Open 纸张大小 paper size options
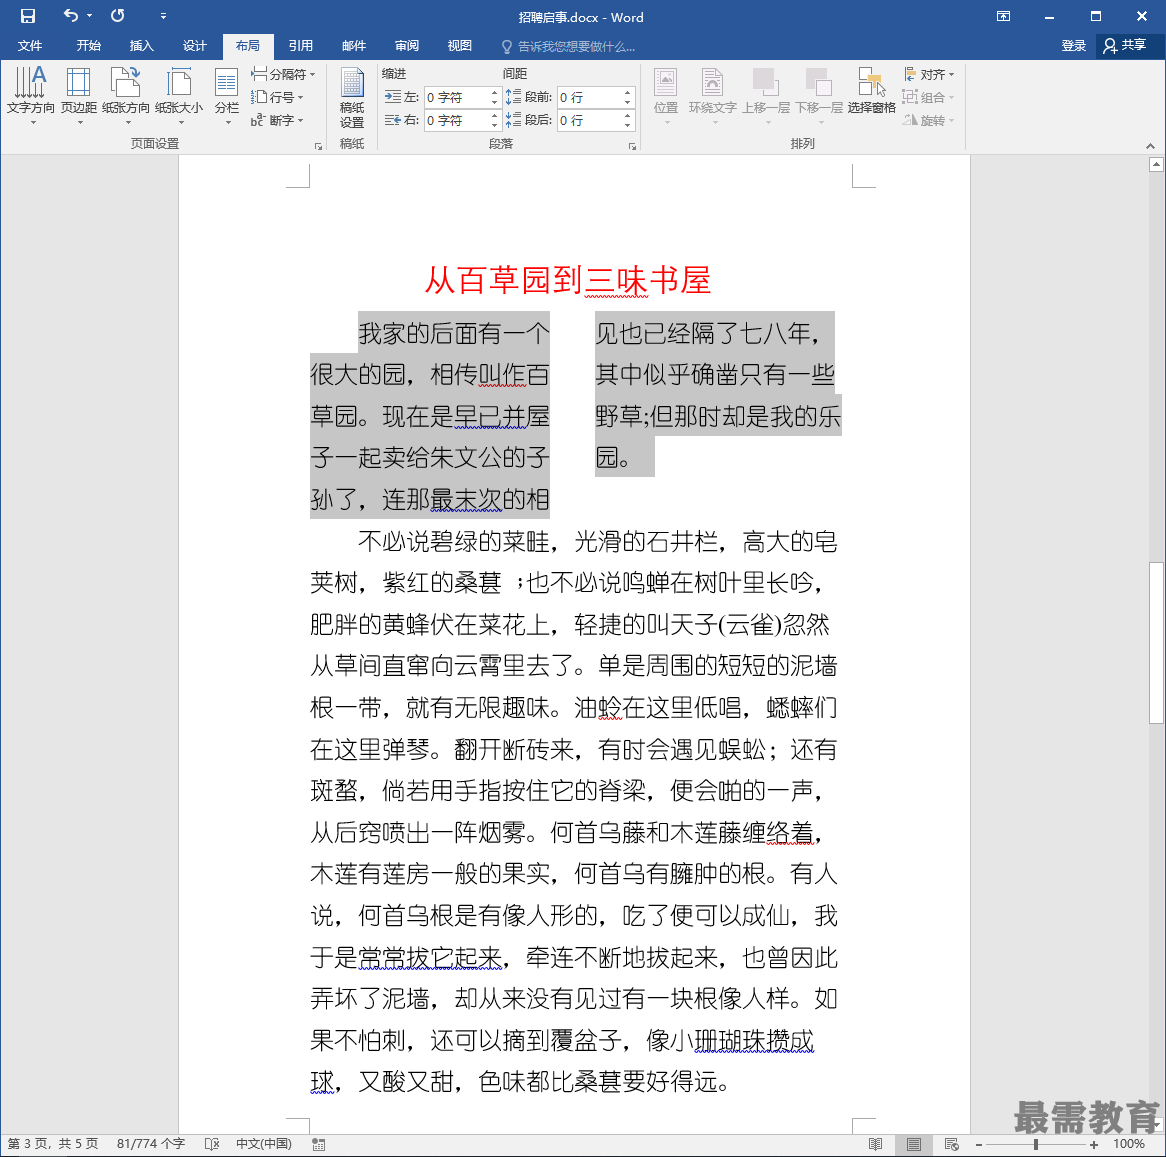1166x1157 pixels. click(x=178, y=94)
